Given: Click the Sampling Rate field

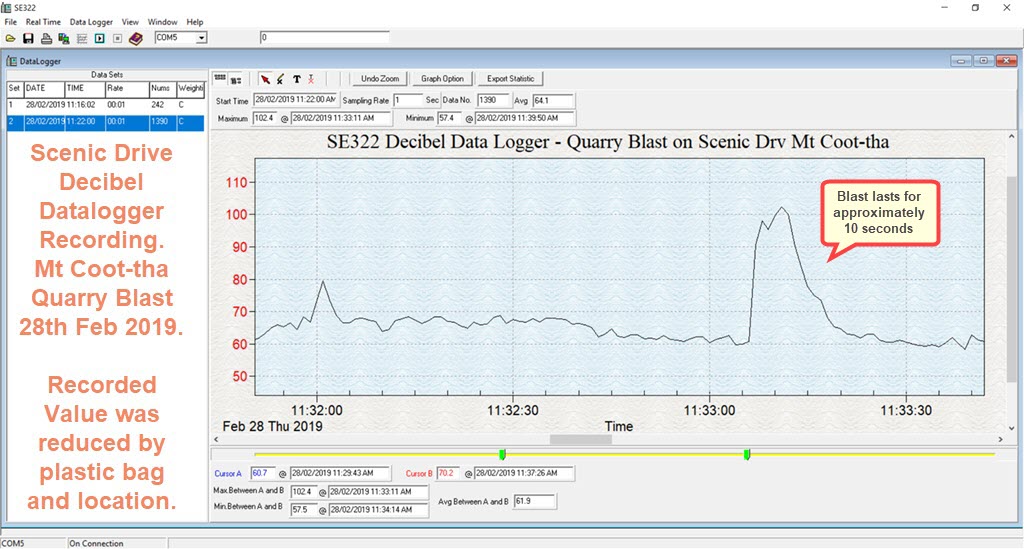Looking at the screenshot, I should pyautogui.click(x=408, y=100).
